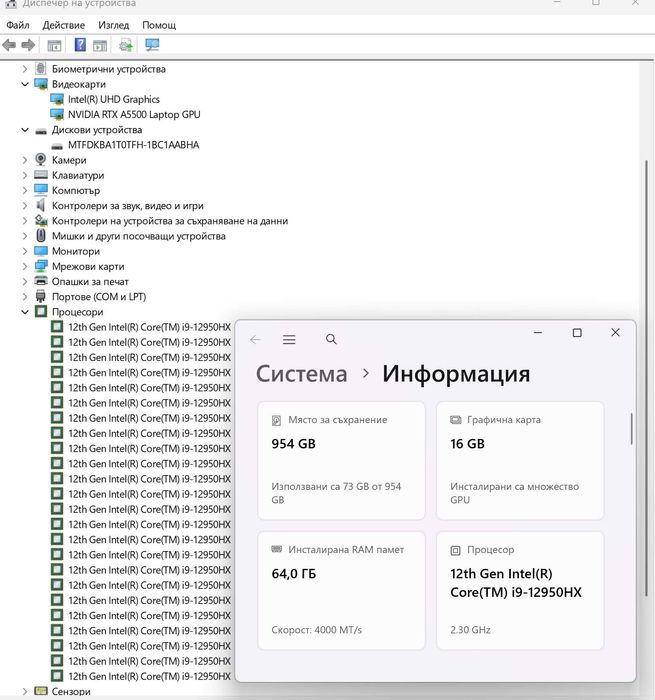This screenshot has height=700, width=655.
Task: Go back with Settings window arrow
Action: tap(255, 340)
